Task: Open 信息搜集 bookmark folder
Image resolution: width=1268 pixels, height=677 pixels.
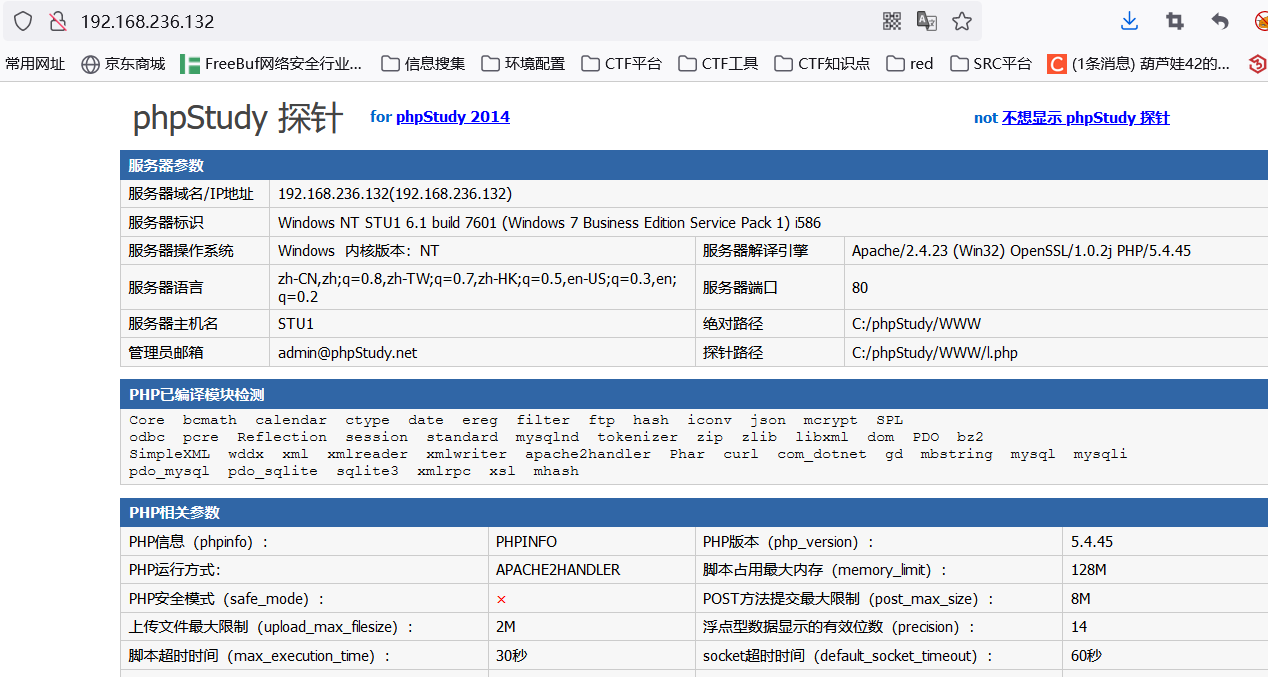Action: pos(424,64)
